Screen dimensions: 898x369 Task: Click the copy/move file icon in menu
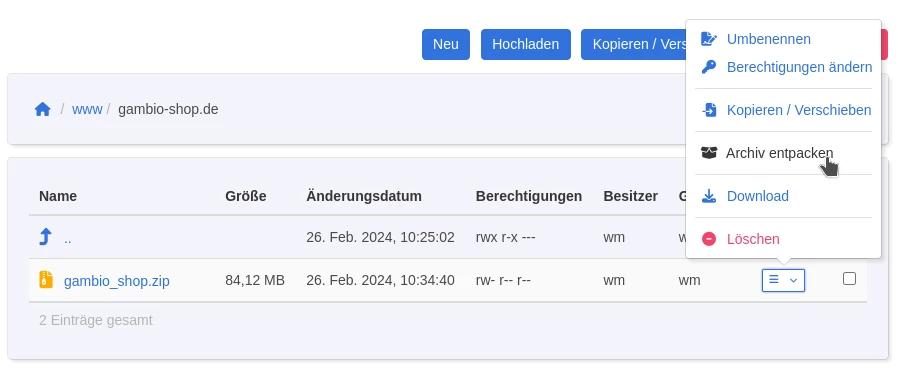[709, 110]
